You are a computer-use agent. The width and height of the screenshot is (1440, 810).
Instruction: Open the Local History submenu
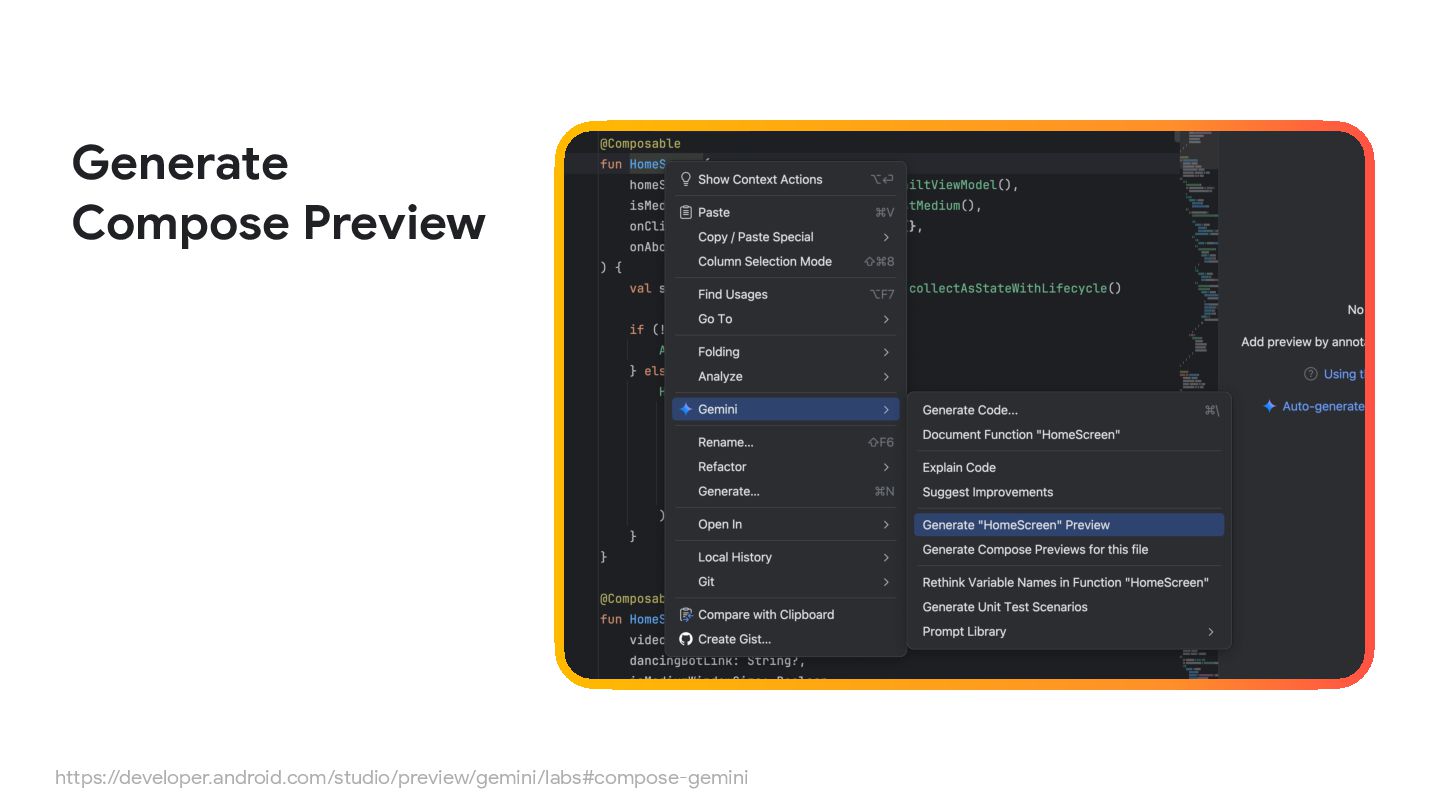(786, 557)
